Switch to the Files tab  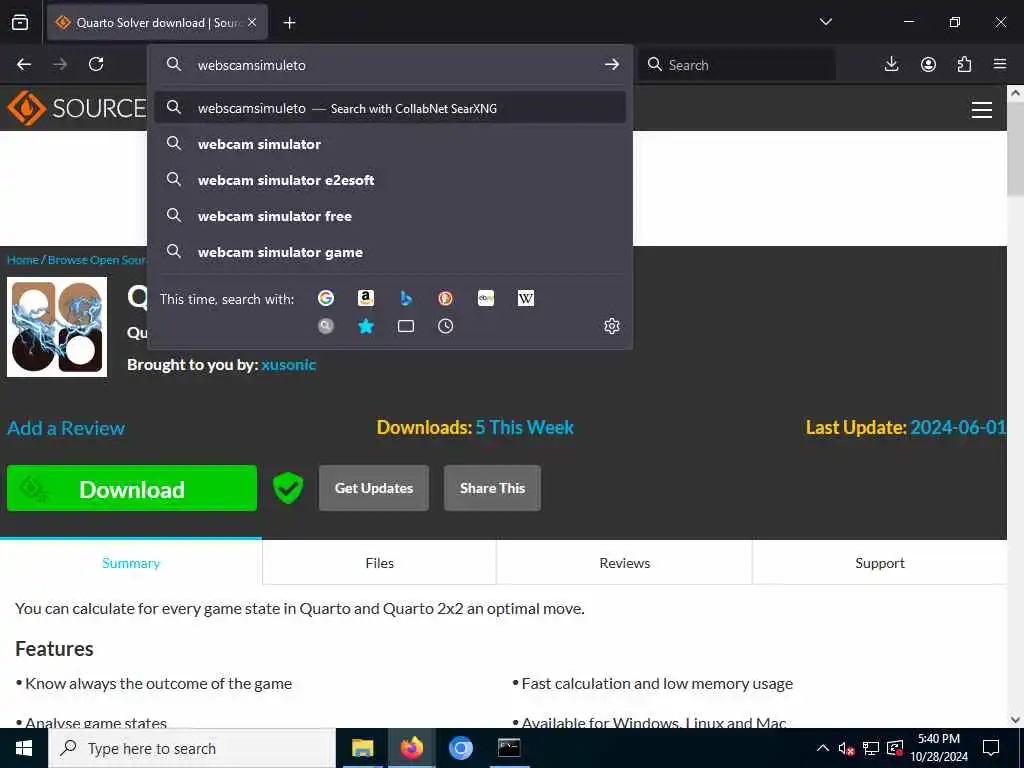click(x=379, y=563)
